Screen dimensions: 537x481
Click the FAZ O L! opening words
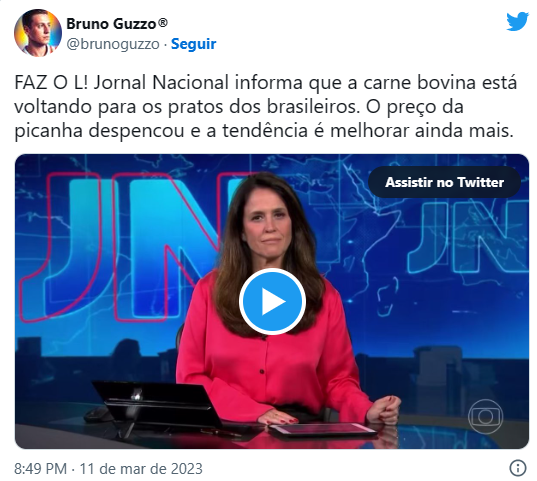click(51, 83)
